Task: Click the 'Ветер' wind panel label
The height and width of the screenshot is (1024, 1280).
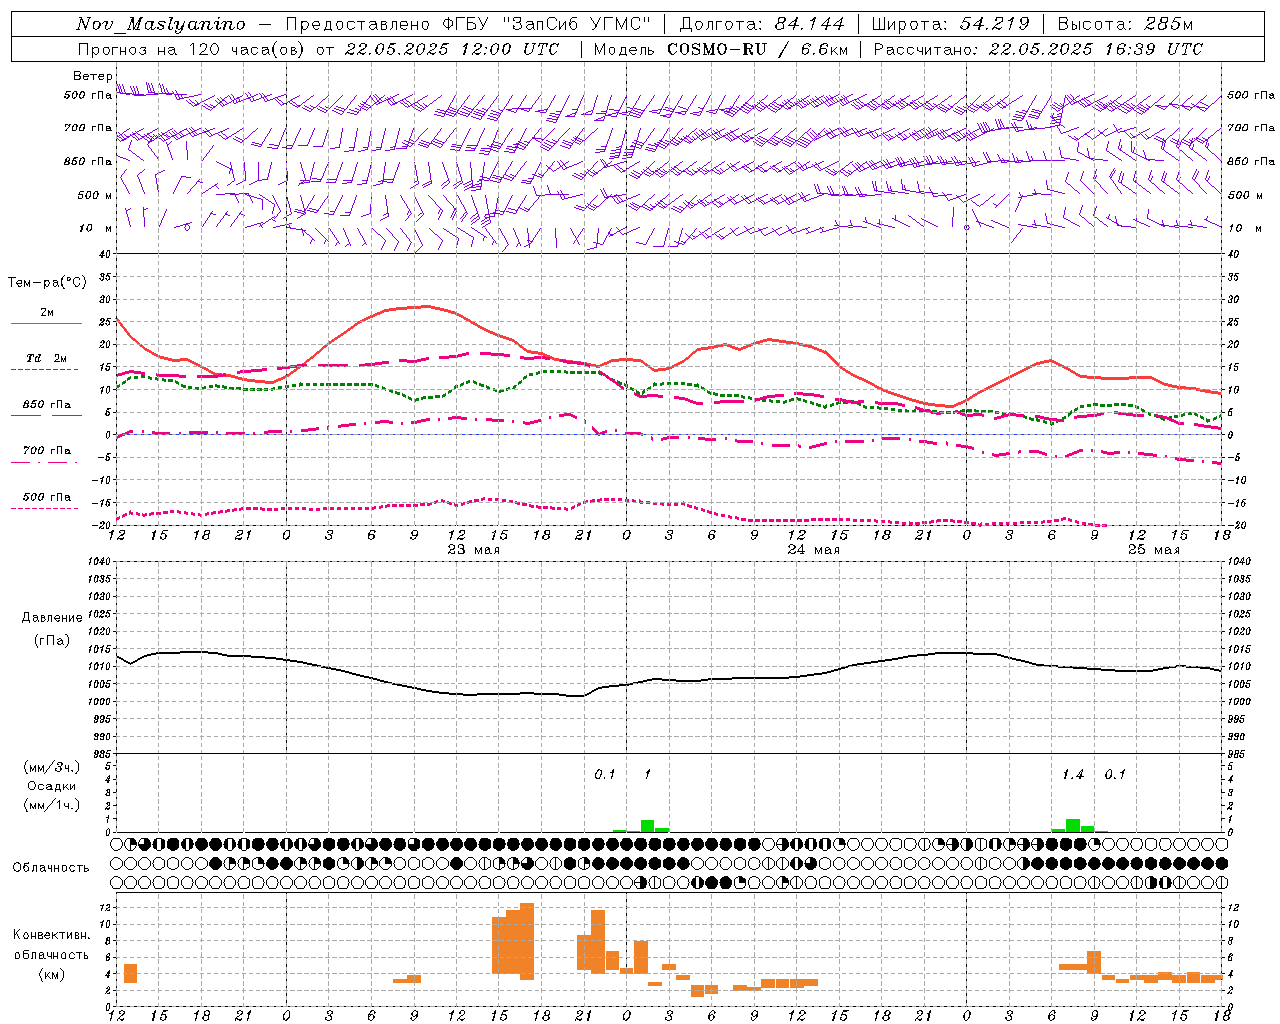Action: tap(93, 76)
